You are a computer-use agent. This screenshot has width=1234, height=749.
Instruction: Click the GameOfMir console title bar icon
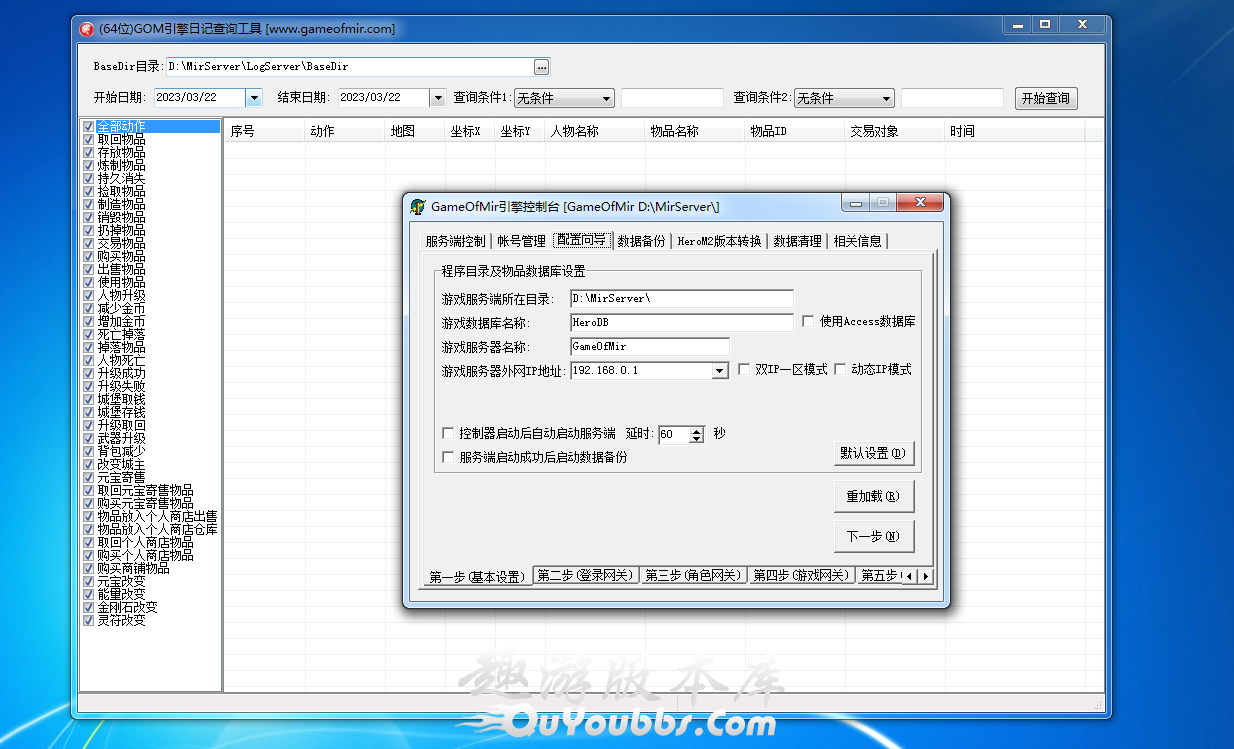419,207
